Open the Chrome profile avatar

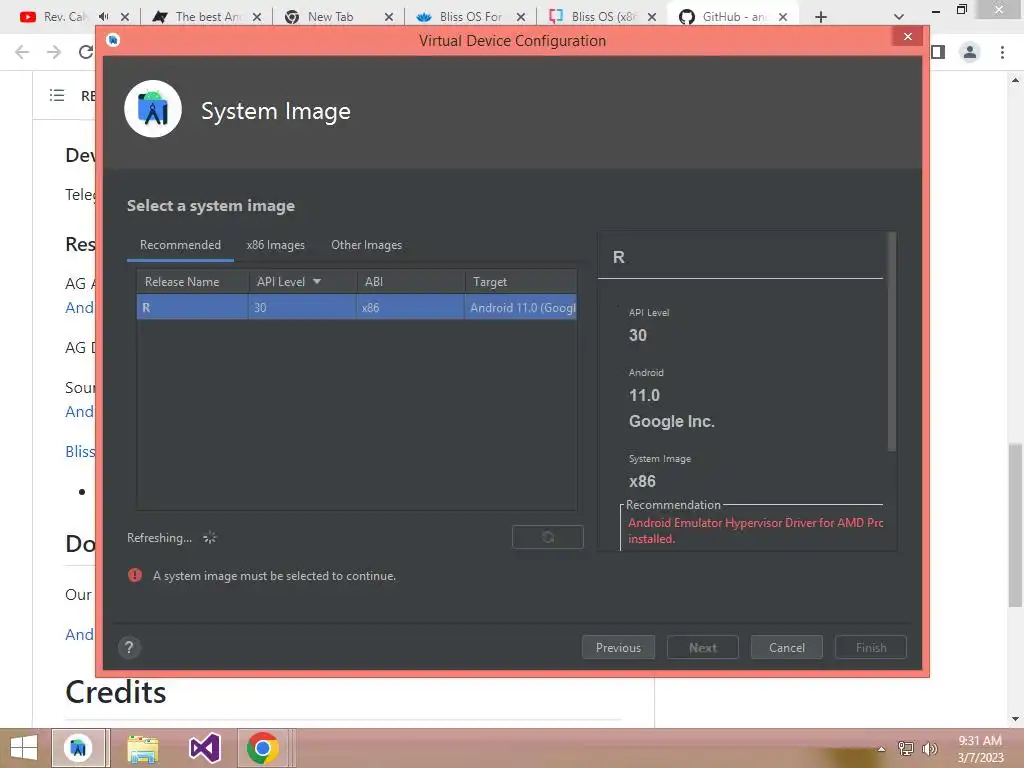click(x=970, y=52)
